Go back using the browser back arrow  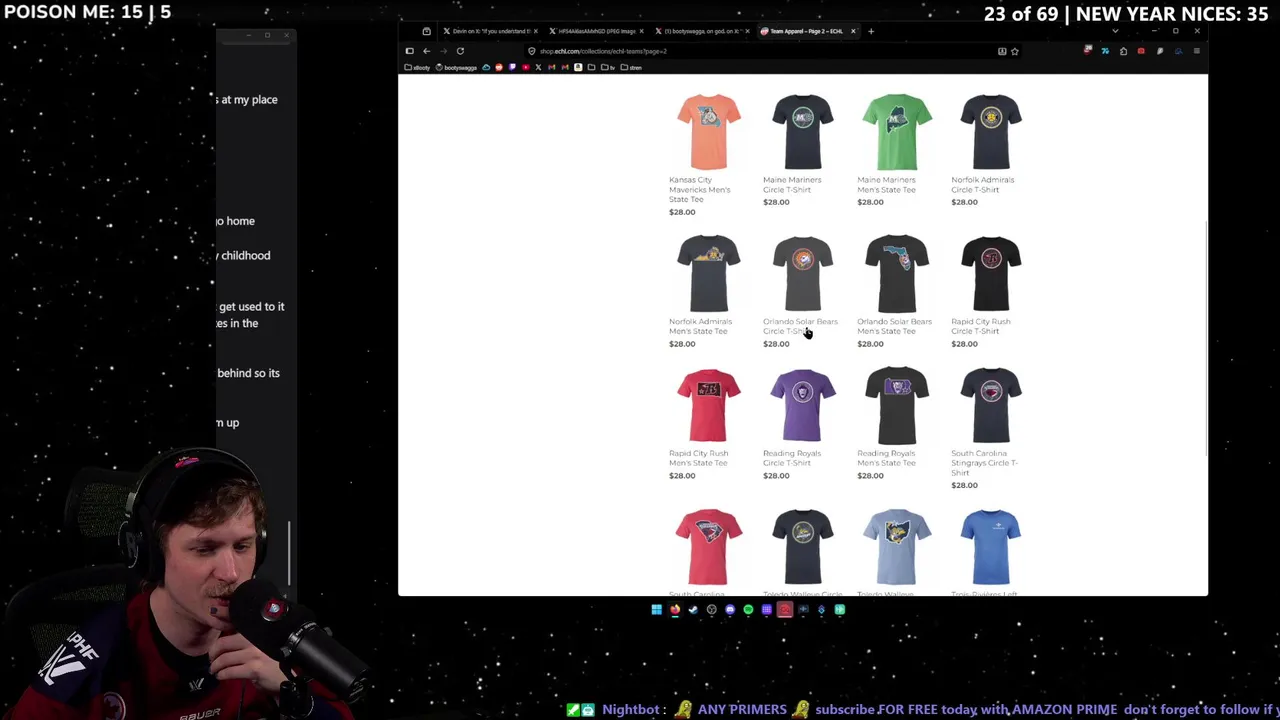[426, 51]
